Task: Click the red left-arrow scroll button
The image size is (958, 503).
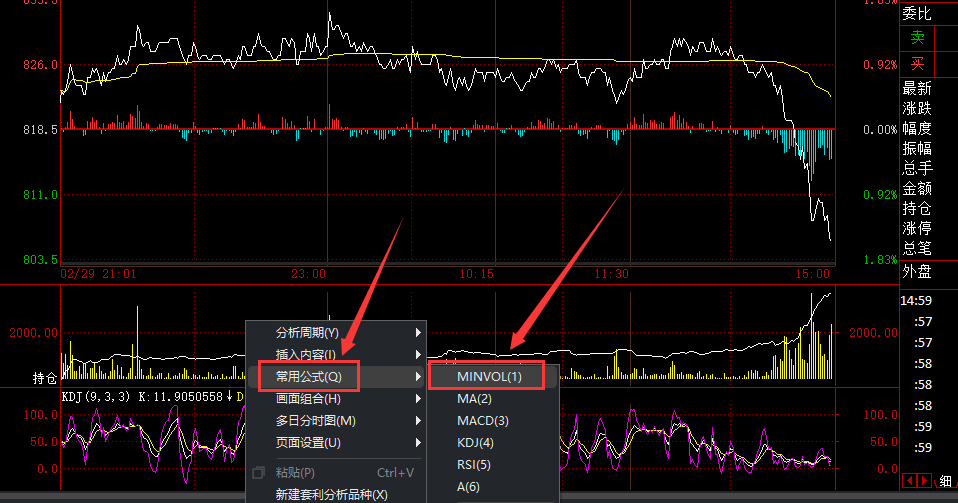Action: coord(909,481)
